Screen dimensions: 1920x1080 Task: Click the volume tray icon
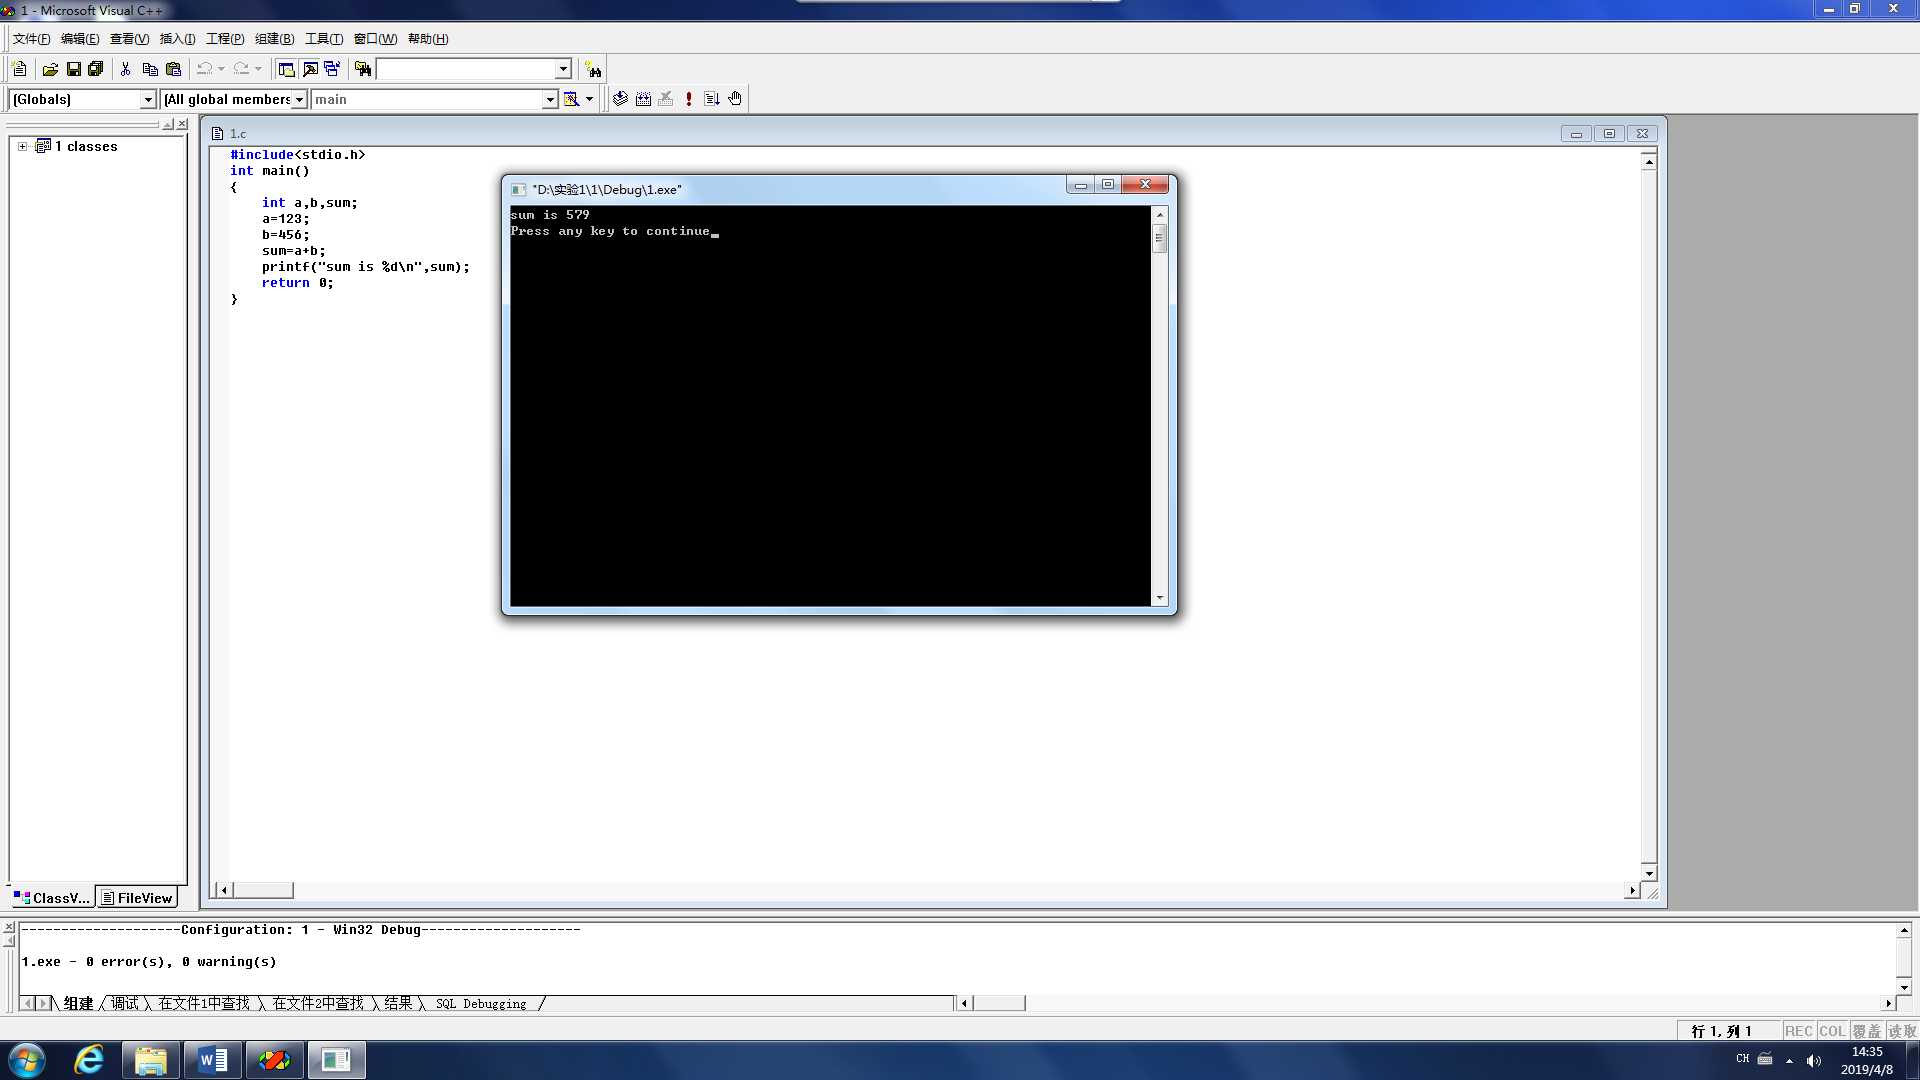click(1814, 1061)
